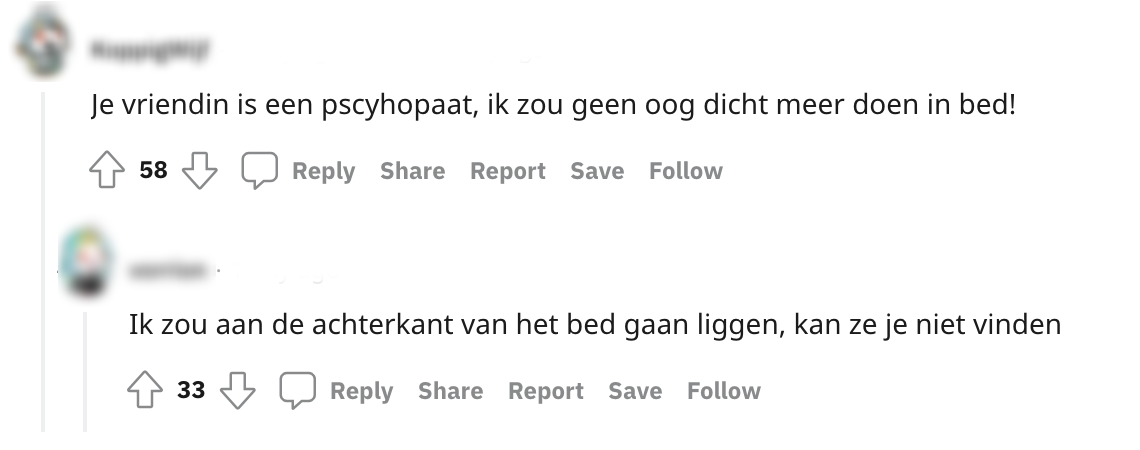Upvote the comment with 58 points
Screen dimensions: 1140x450
pyautogui.click(x=106, y=171)
